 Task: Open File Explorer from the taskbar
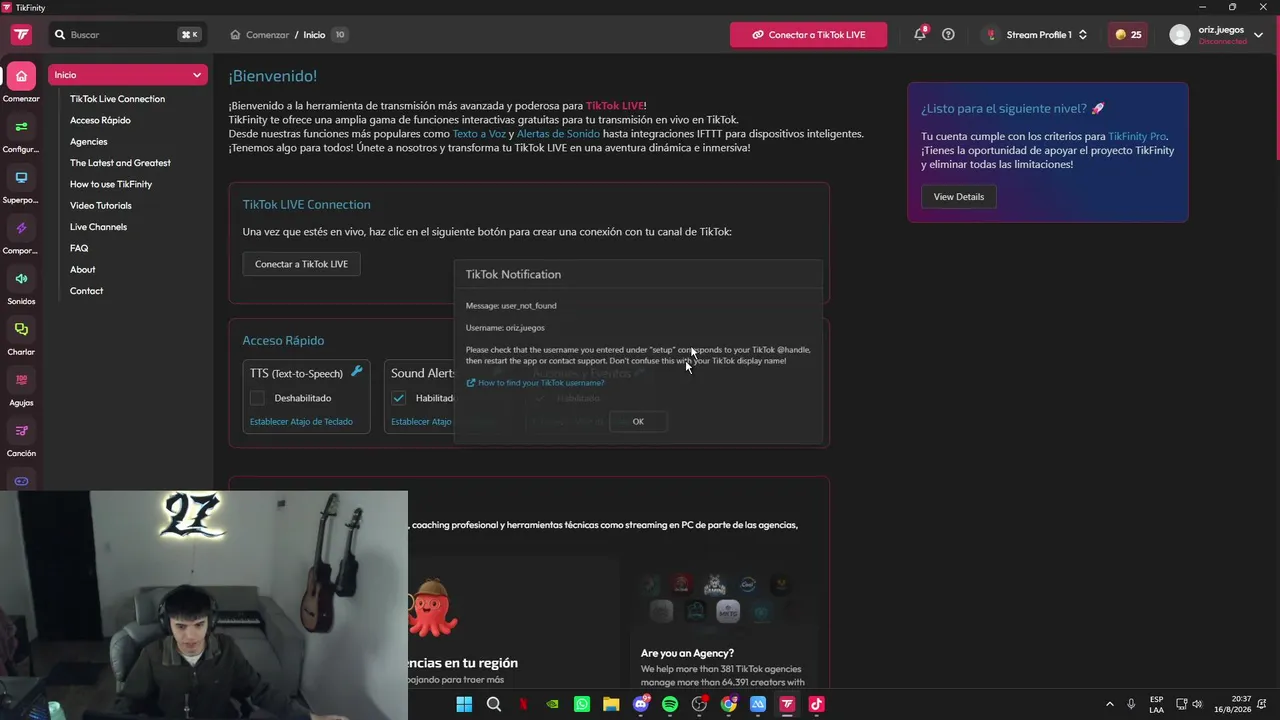[x=611, y=704]
